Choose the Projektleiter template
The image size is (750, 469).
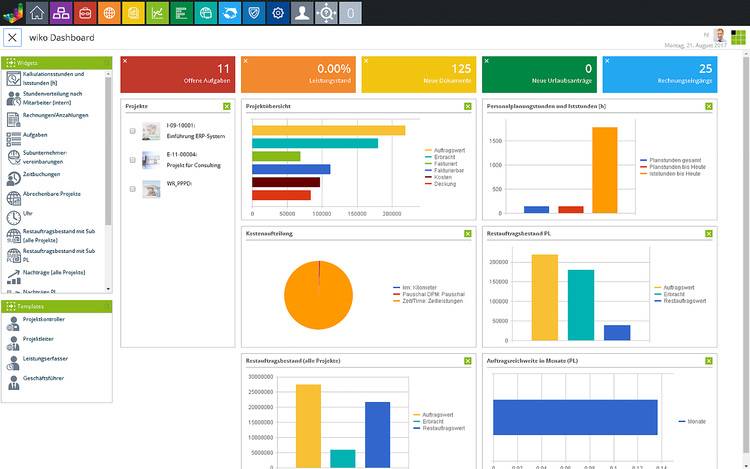click(x=38, y=339)
